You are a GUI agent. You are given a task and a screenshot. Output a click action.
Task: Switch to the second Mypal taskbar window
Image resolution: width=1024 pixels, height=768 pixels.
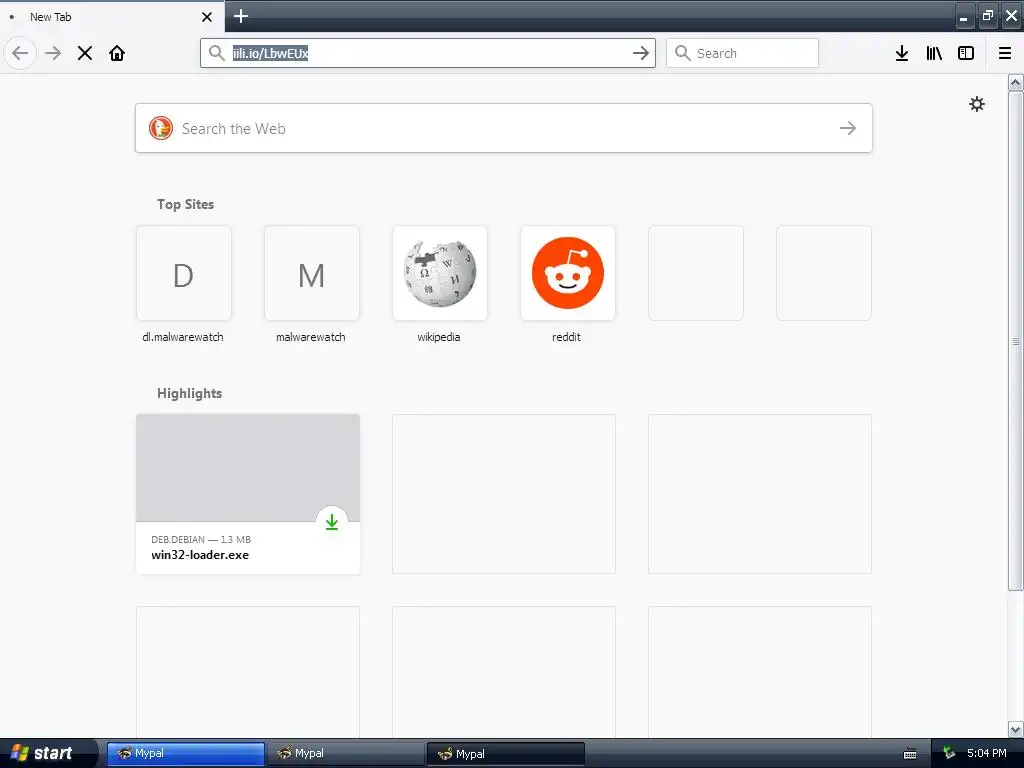coord(345,754)
